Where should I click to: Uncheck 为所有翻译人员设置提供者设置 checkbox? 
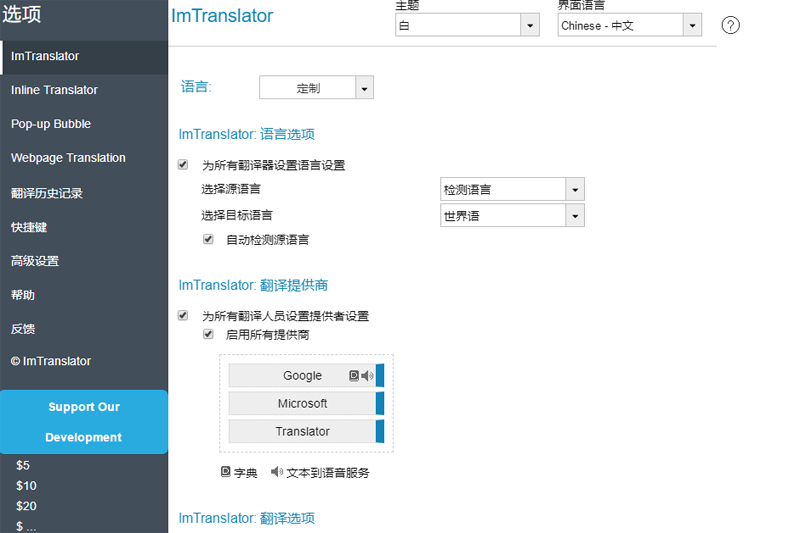[183, 315]
